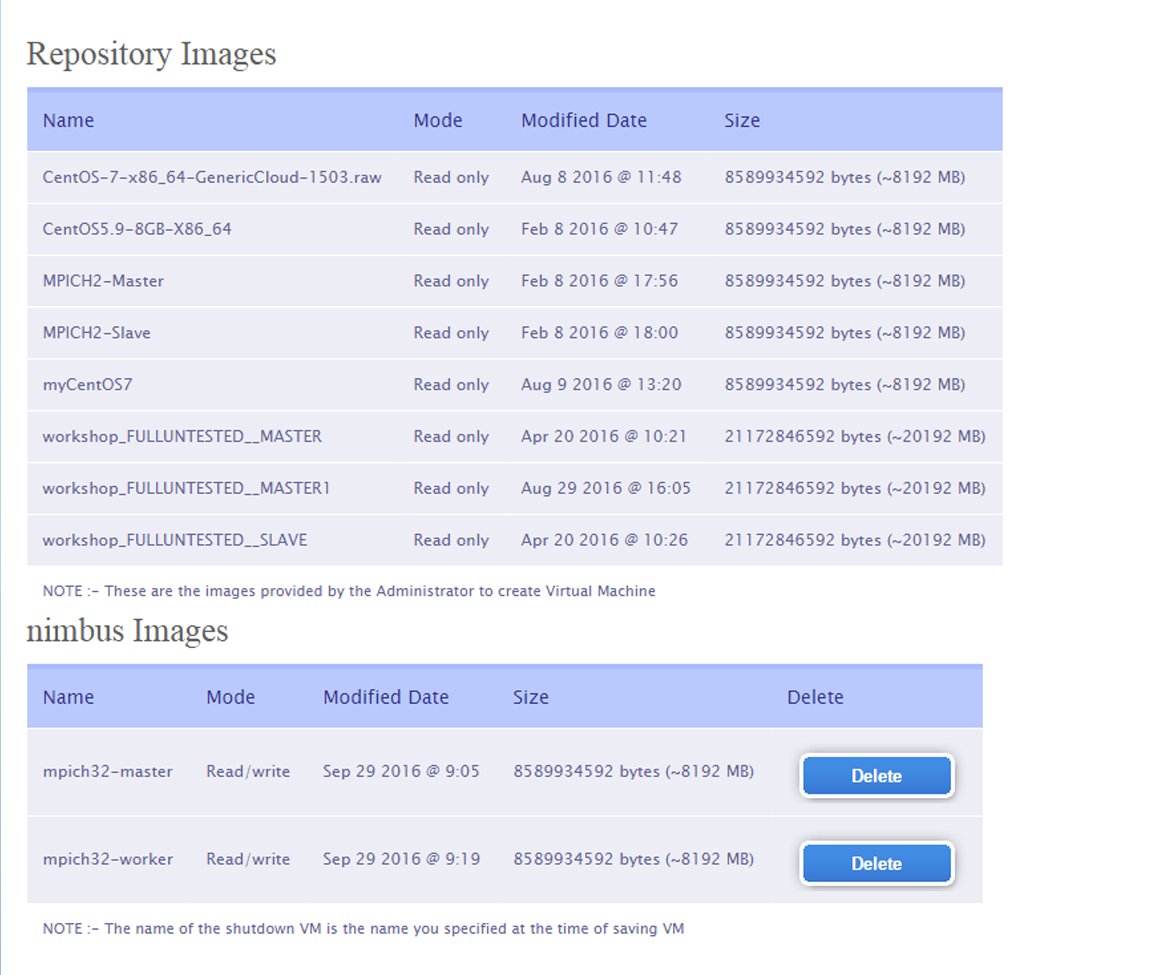Select workshop_FULLUNTESTED__MASTER image name
The height and width of the screenshot is (975, 1154).
pyautogui.click(x=182, y=437)
